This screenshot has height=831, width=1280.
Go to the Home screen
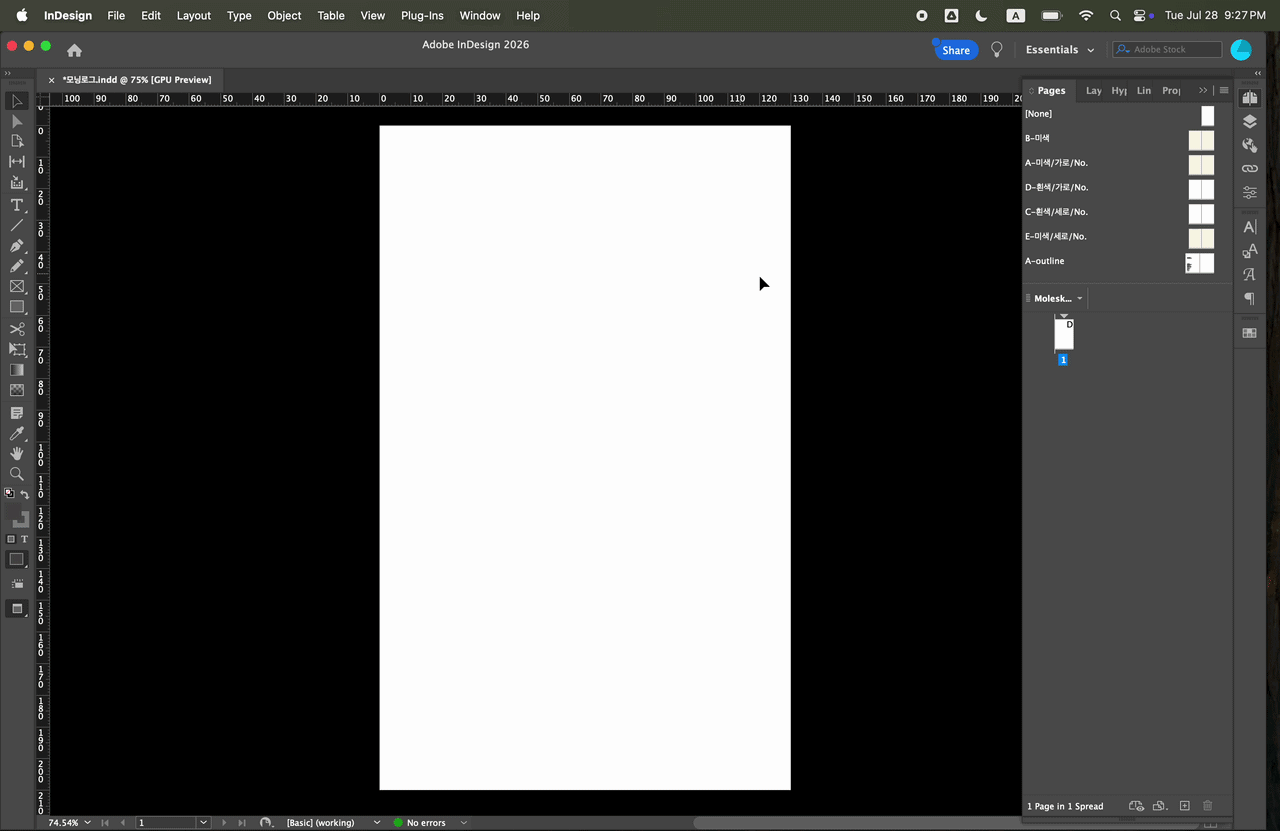[74, 50]
